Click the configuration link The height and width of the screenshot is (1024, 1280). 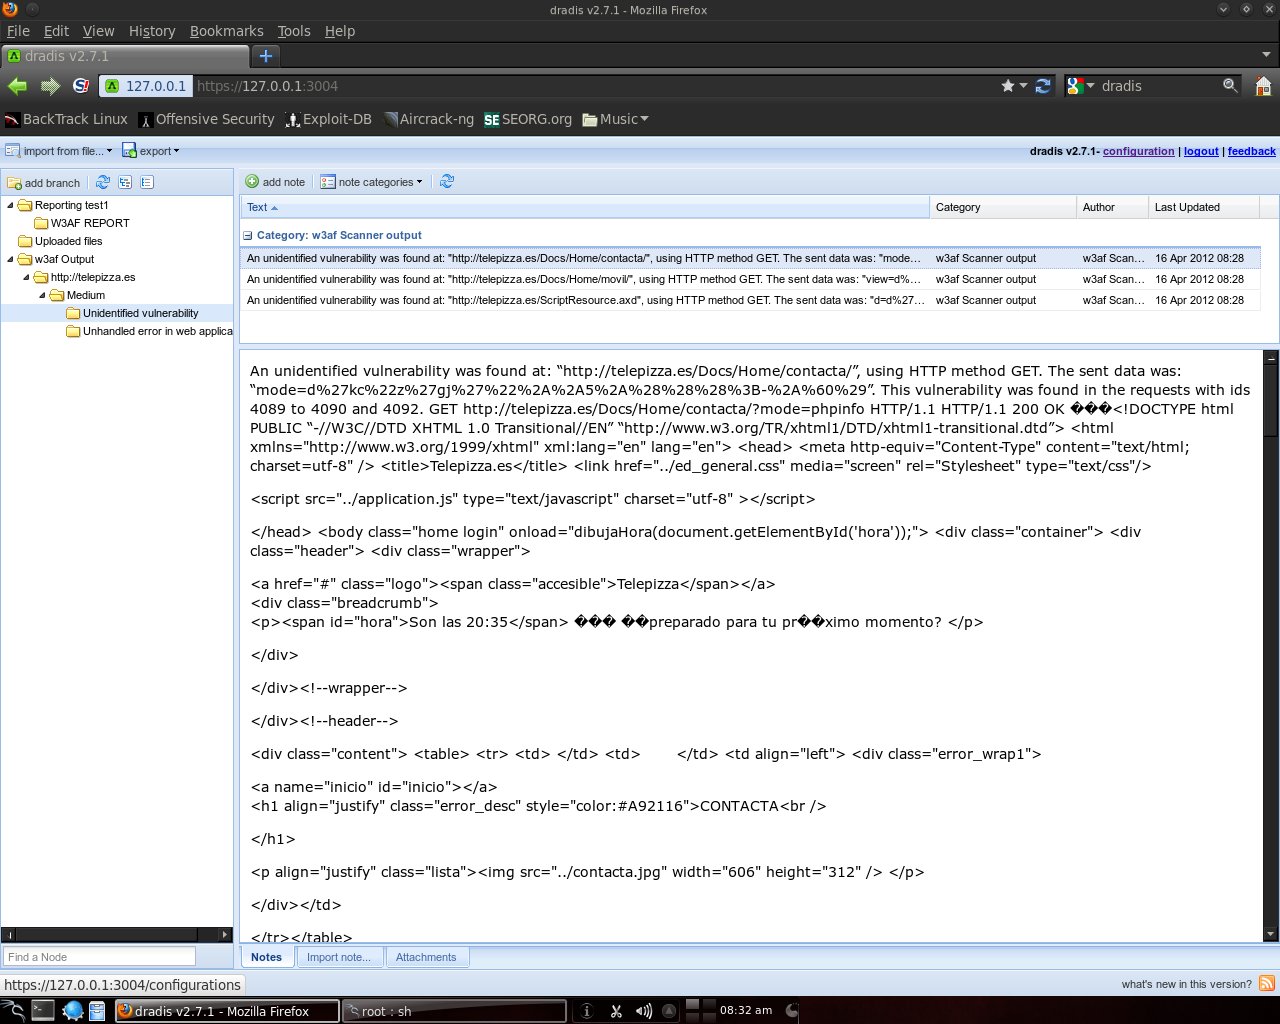1138,151
